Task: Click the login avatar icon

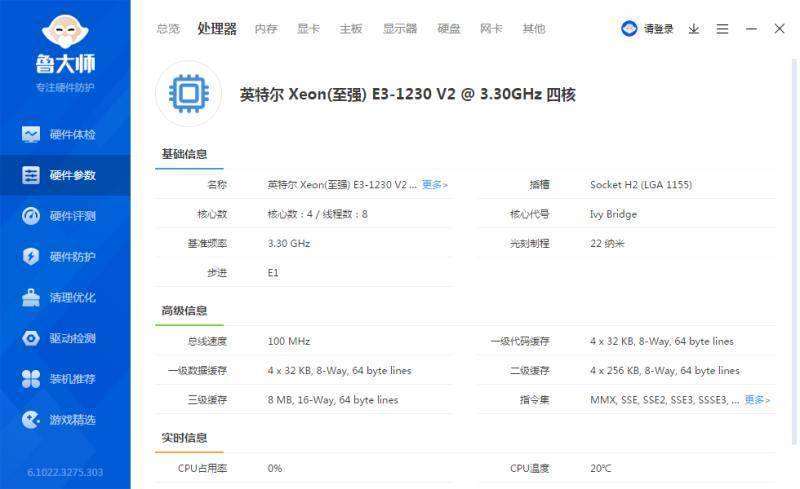Action: click(629, 29)
